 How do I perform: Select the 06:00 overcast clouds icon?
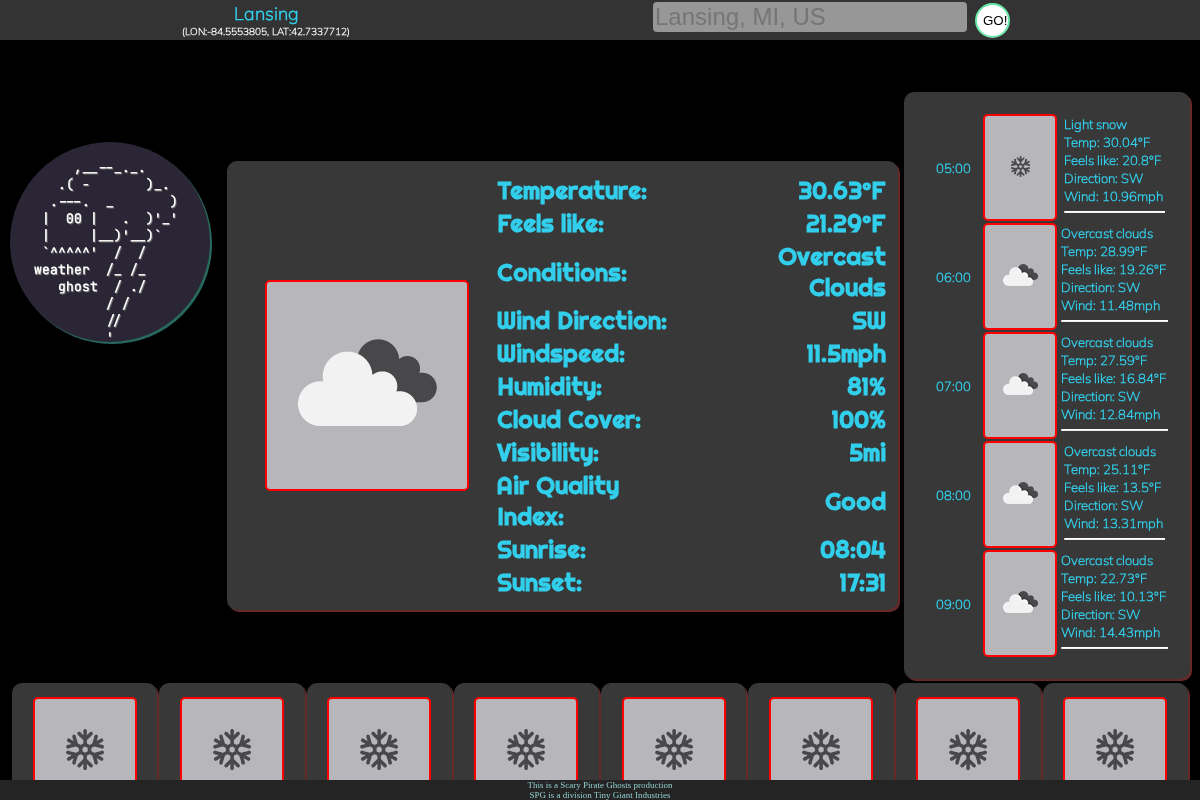[1019, 276]
